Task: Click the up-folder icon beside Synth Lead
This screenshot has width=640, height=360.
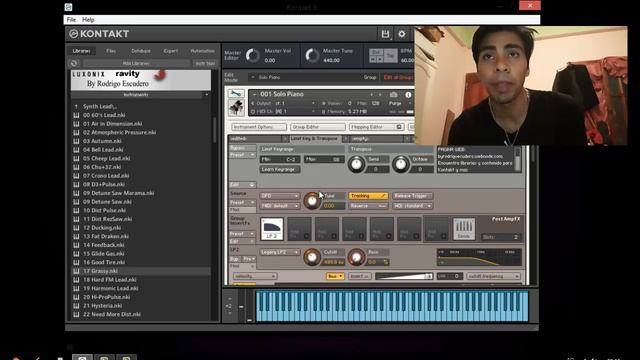Action: [x=76, y=107]
